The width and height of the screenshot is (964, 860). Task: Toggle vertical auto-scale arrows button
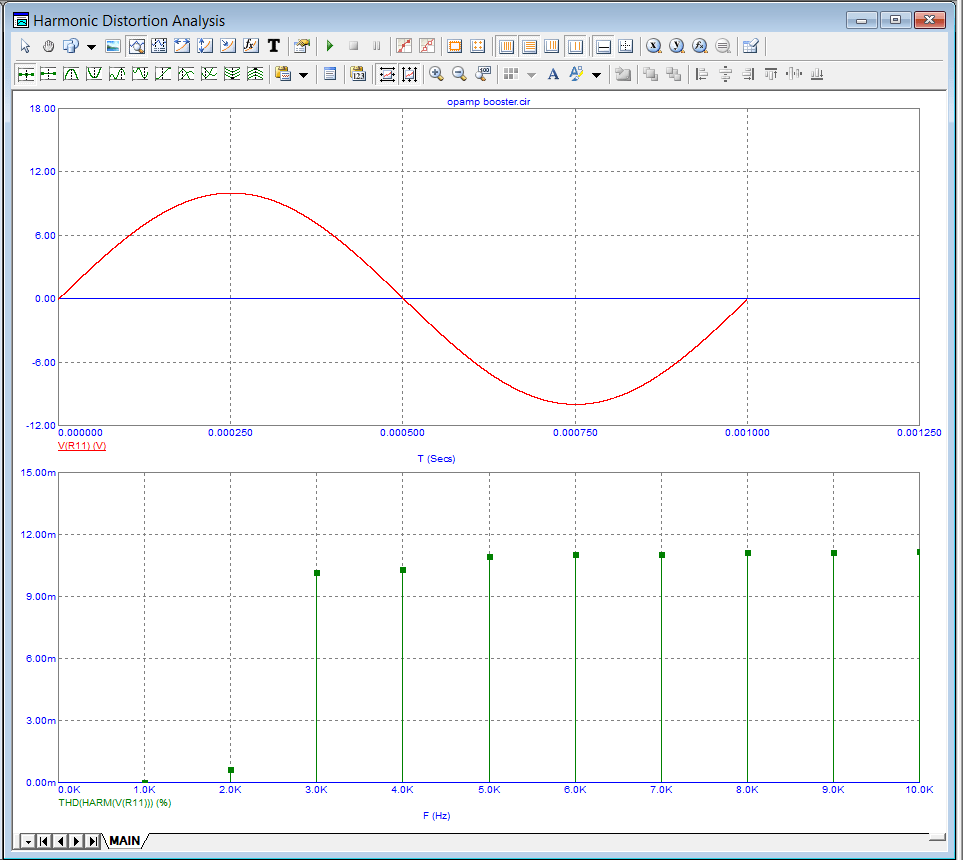tap(409, 74)
